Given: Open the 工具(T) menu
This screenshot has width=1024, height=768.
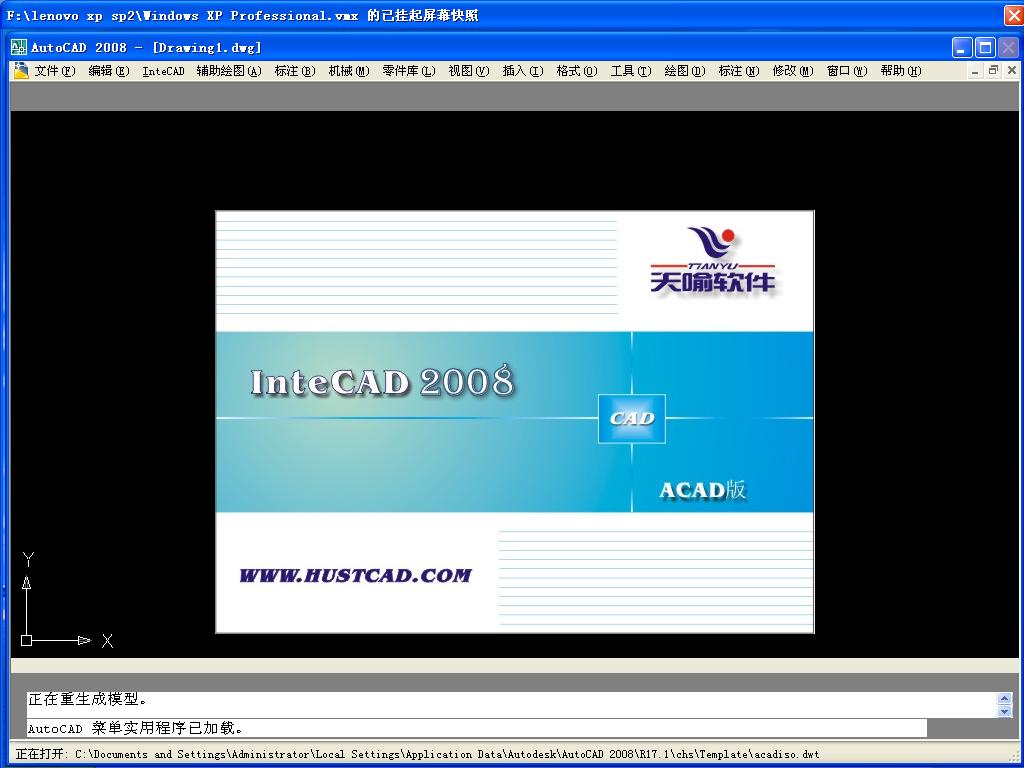Looking at the screenshot, I should tap(631, 71).
